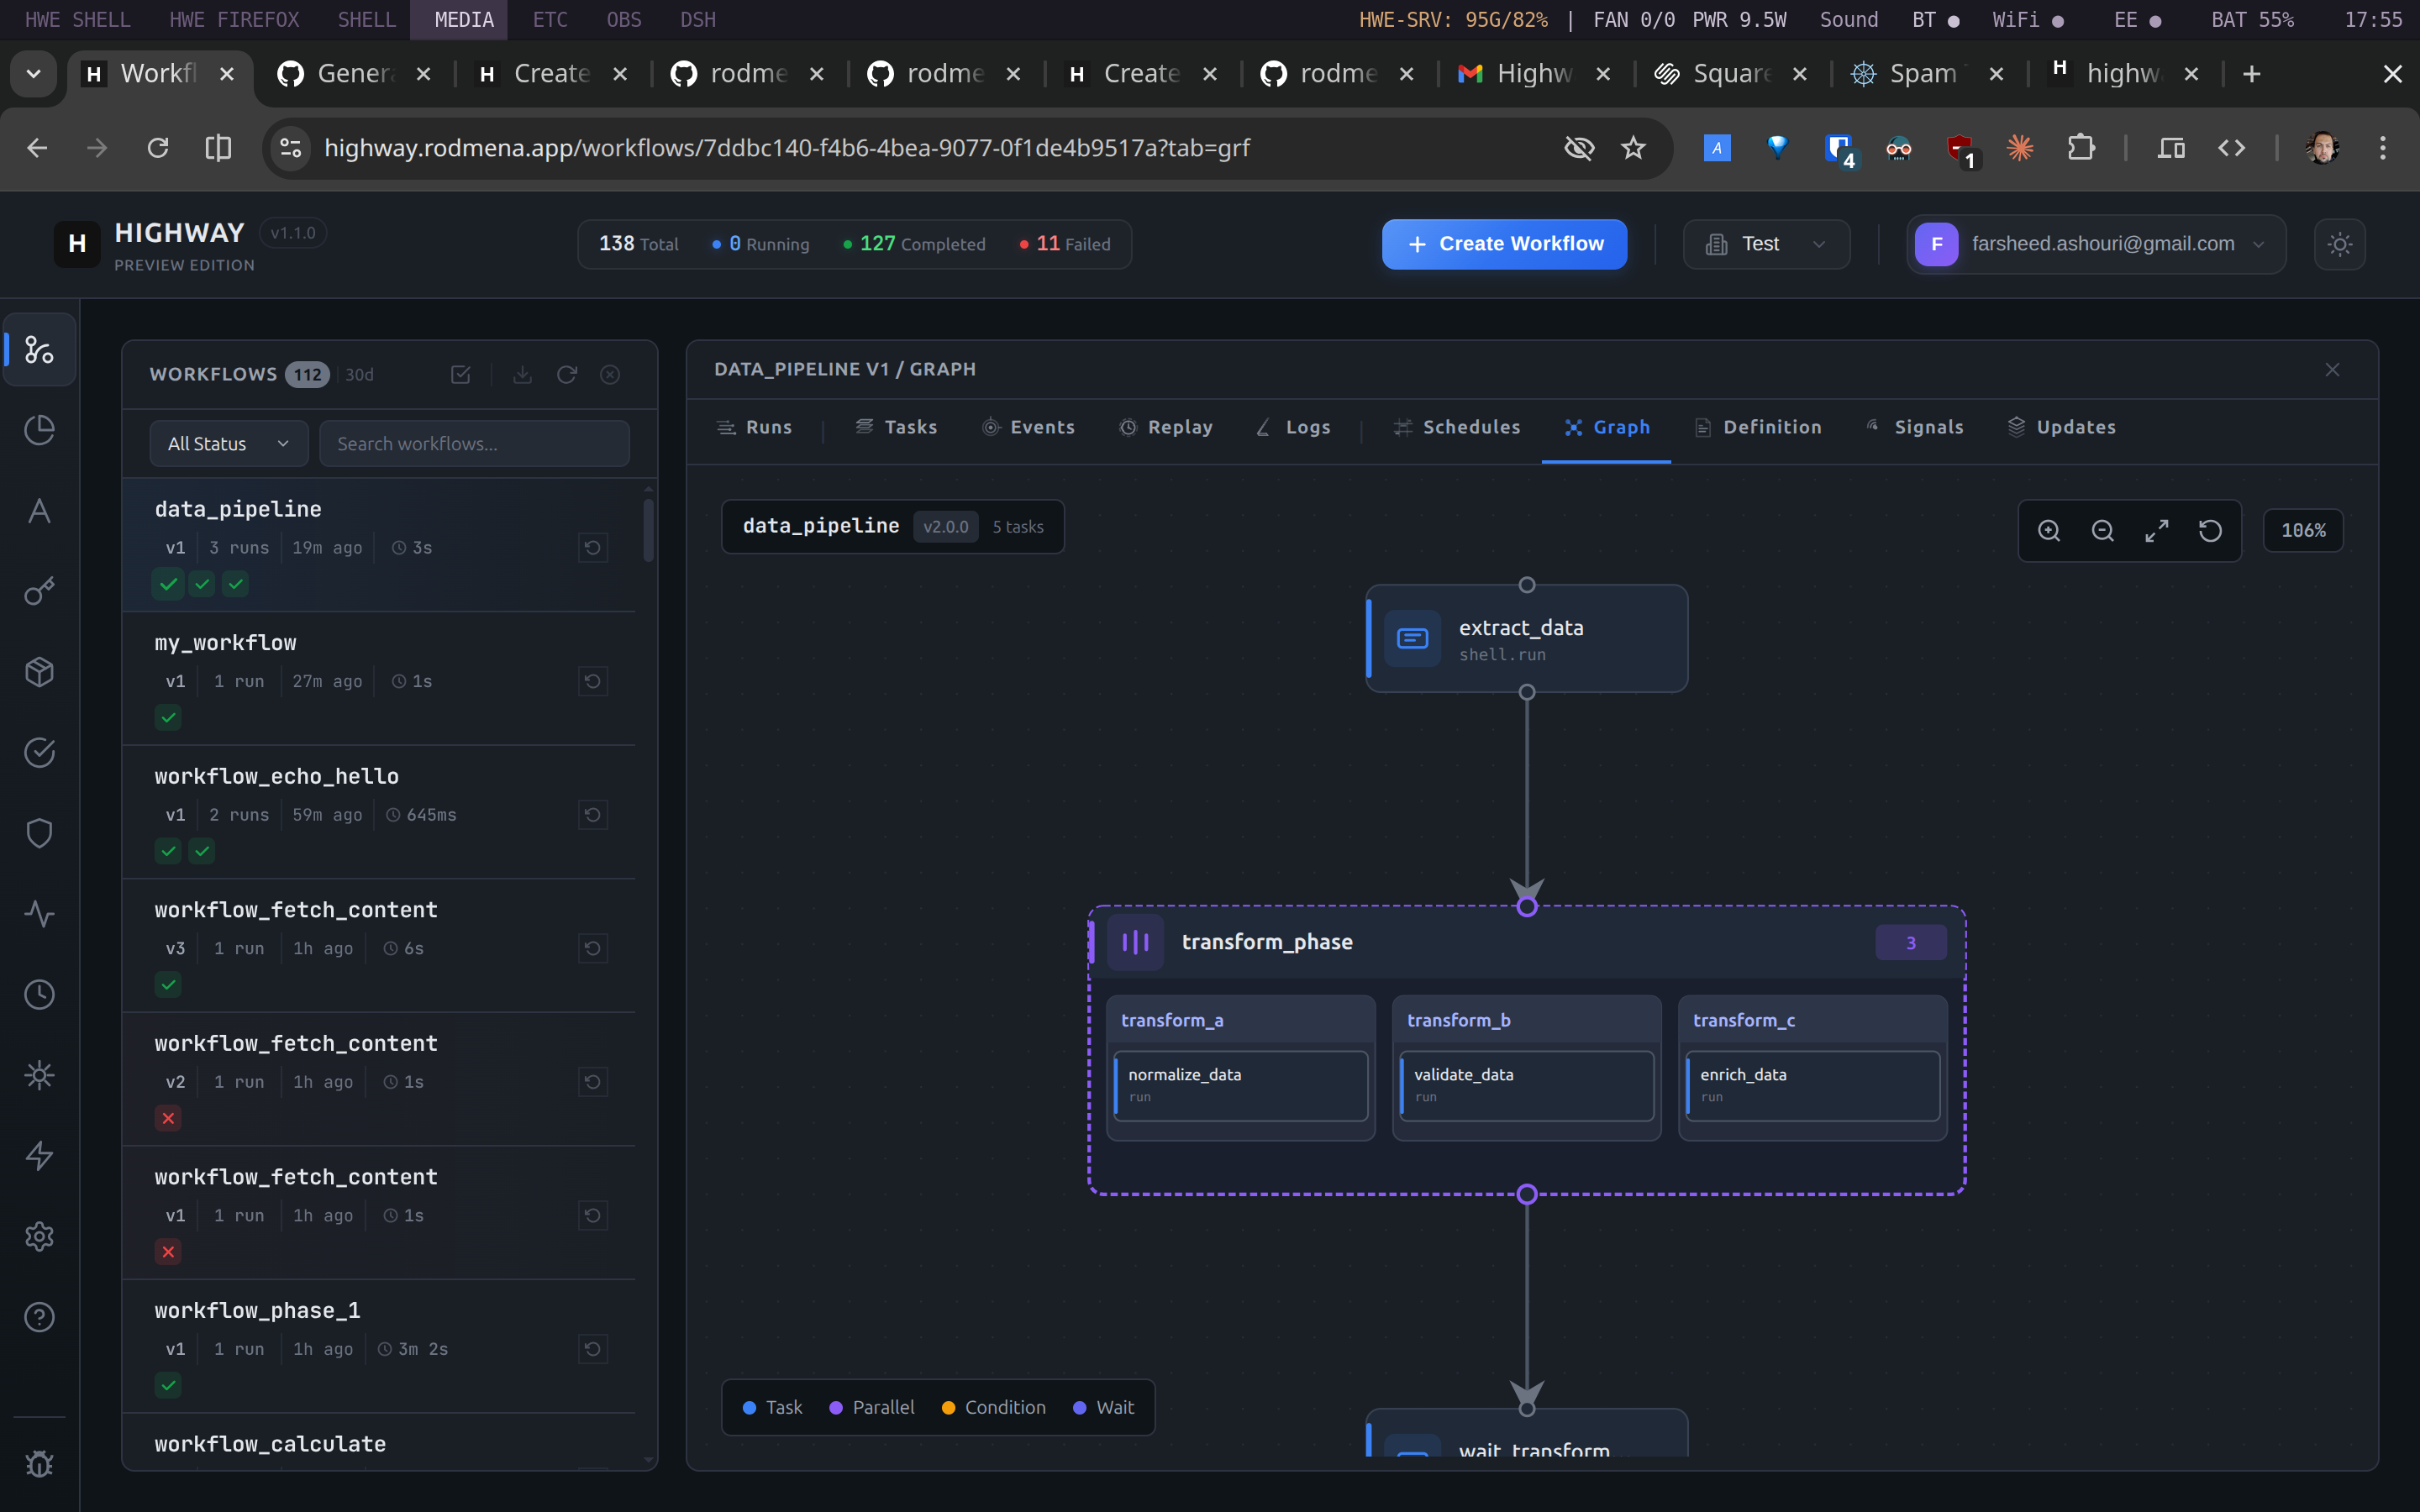Rerun the my_workflow entry using its replay icon
Viewport: 2420px width, 1512px height.
pos(593,681)
